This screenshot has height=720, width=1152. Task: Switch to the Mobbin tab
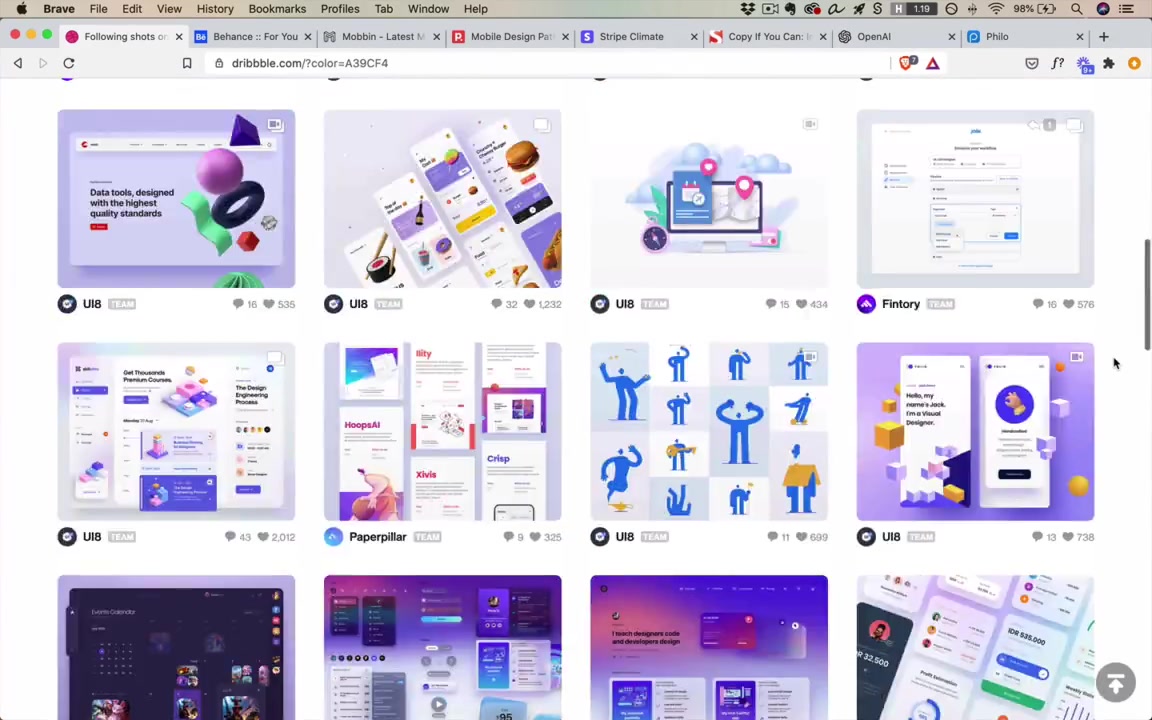pyautogui.click(x=381, y=37)
